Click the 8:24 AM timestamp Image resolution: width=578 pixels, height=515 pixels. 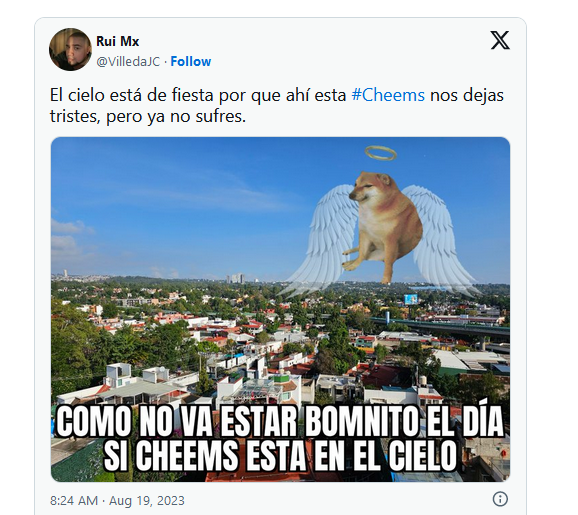coord(74,501)
